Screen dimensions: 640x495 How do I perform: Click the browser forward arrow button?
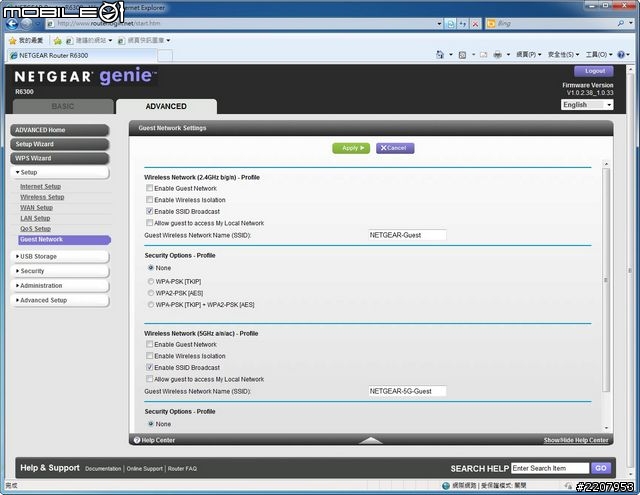point(27,24)
